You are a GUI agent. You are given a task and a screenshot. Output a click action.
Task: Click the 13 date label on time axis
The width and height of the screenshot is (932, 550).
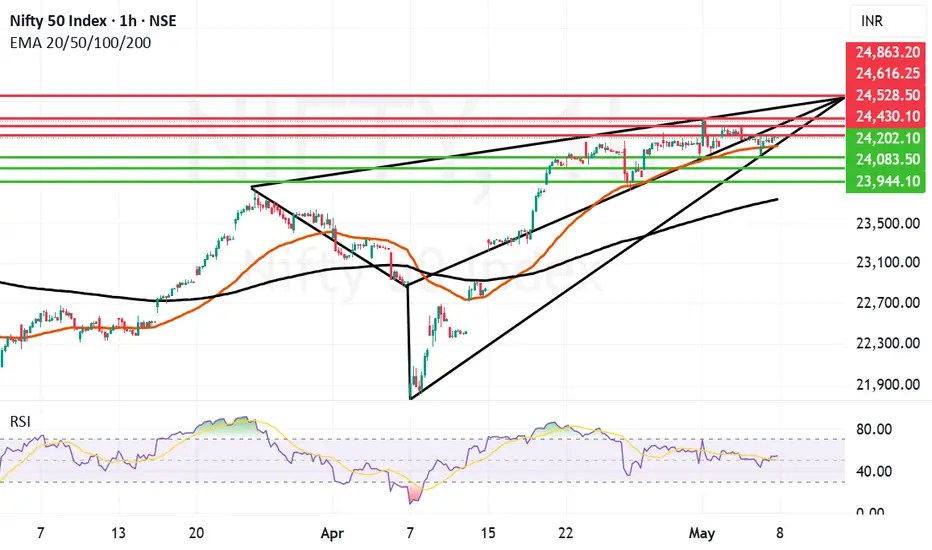point(118,533)
